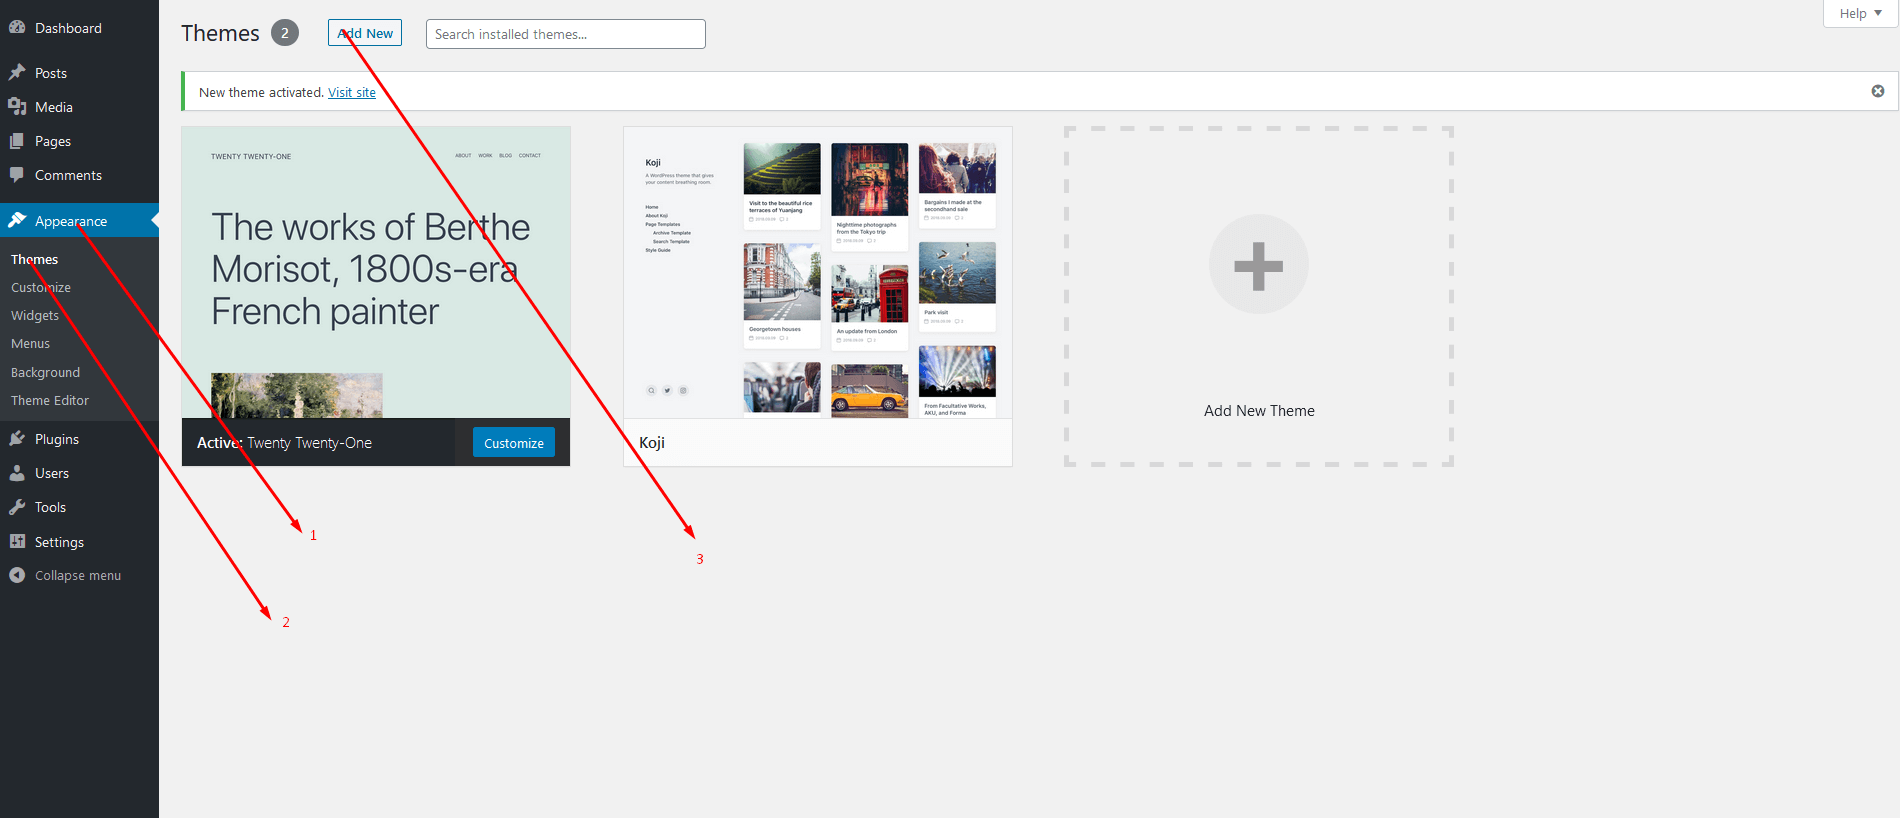Open the Appearance menu item

70,221
